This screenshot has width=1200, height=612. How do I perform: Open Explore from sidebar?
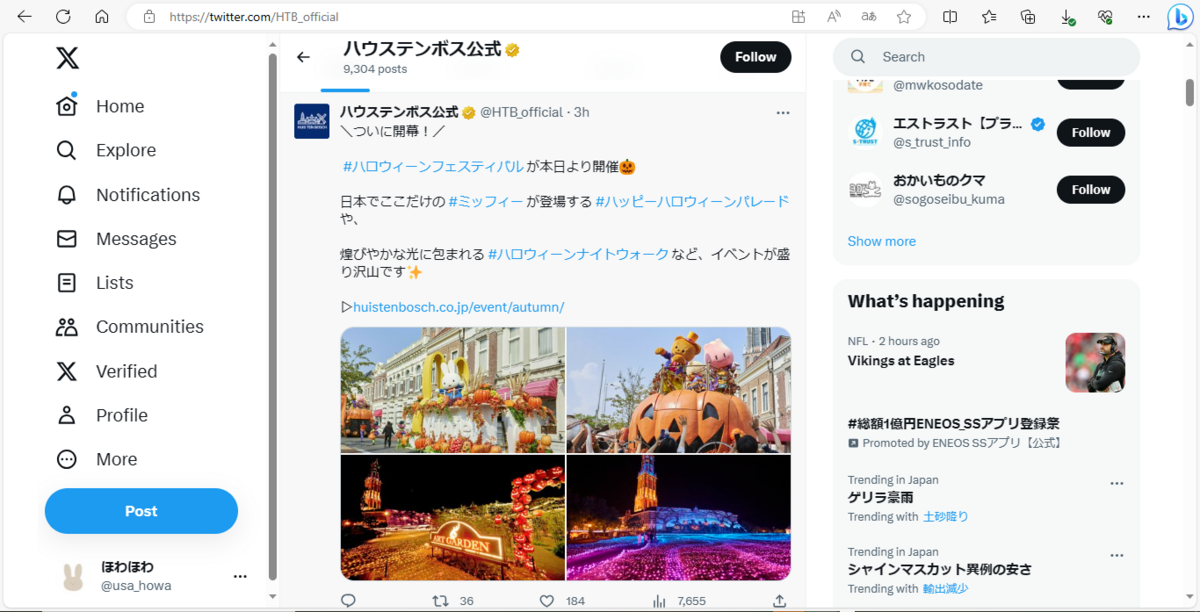[106, 150]
